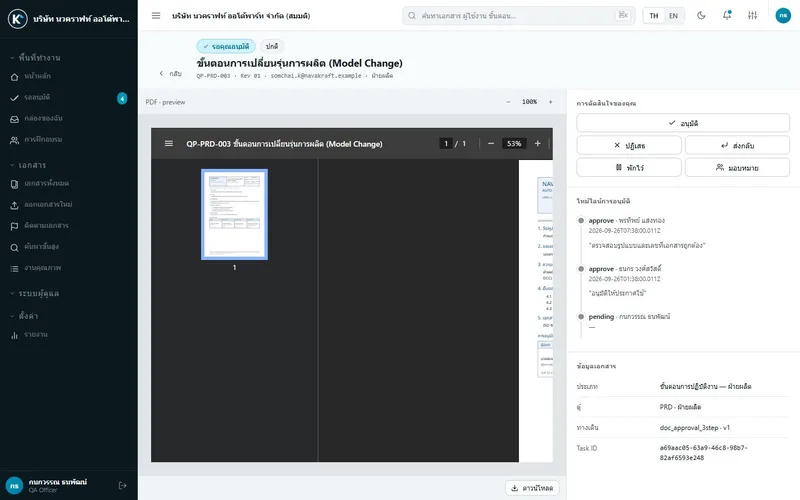Go back with กลับ link
Screen dimensions: 800x500
tap(170, 73)
